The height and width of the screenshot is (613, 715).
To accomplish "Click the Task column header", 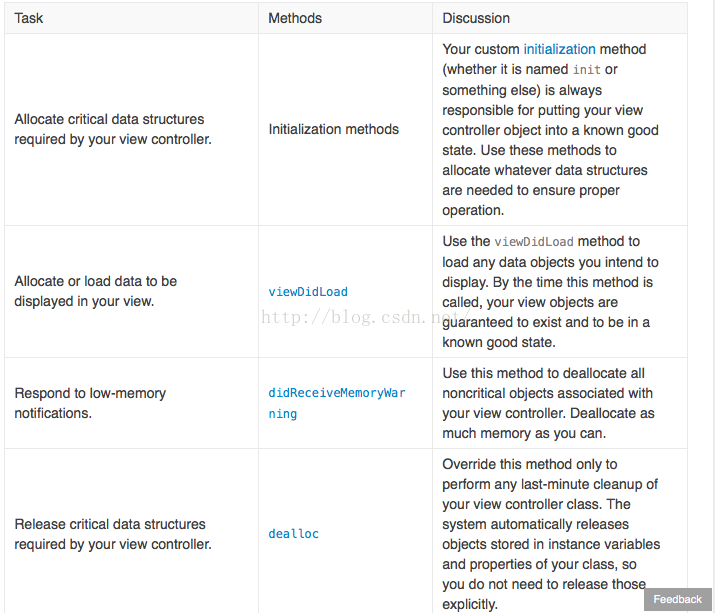I will 29,18.
